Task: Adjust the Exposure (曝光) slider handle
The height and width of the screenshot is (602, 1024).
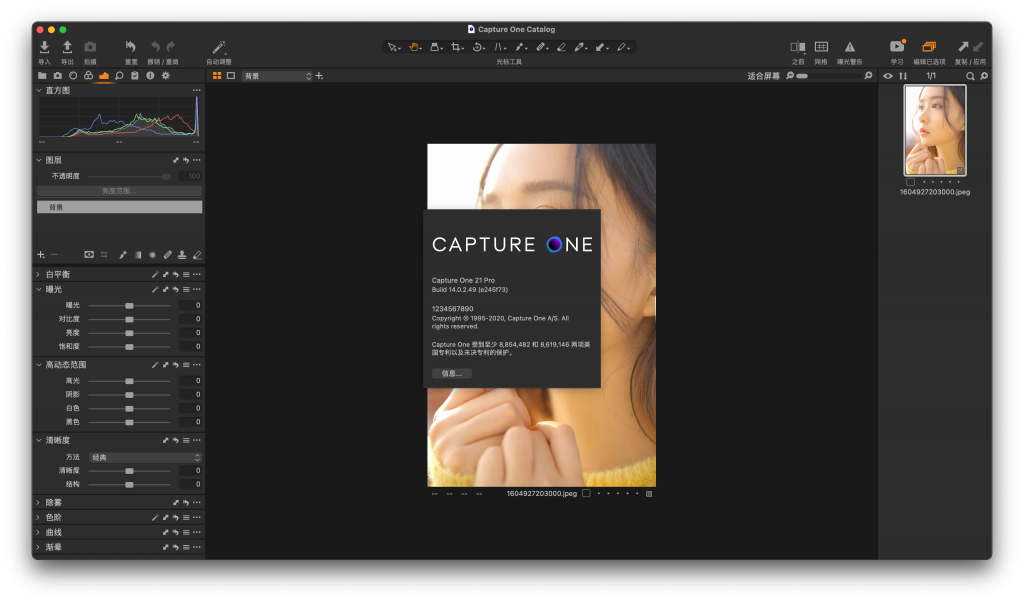Action: click(x=129, y=306)
